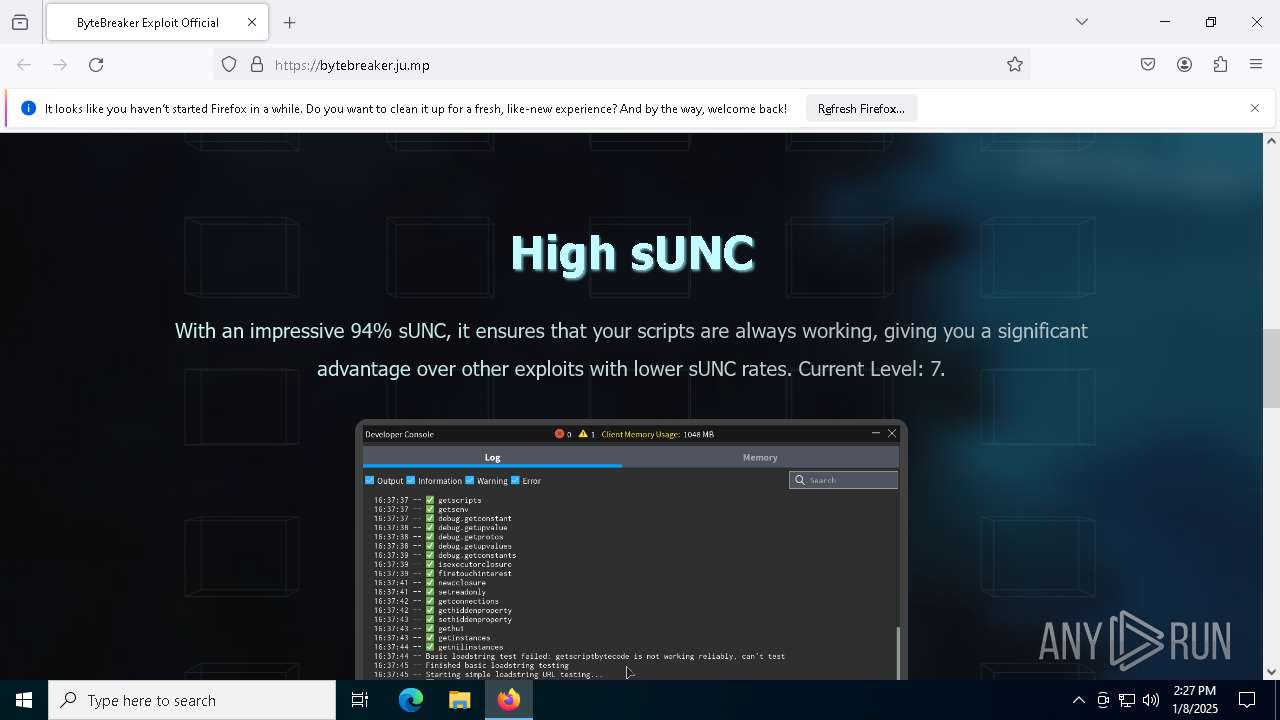Bookmark this page with star icon
The height and width of the screenshot is (720, 1280).
(1015, 65)
